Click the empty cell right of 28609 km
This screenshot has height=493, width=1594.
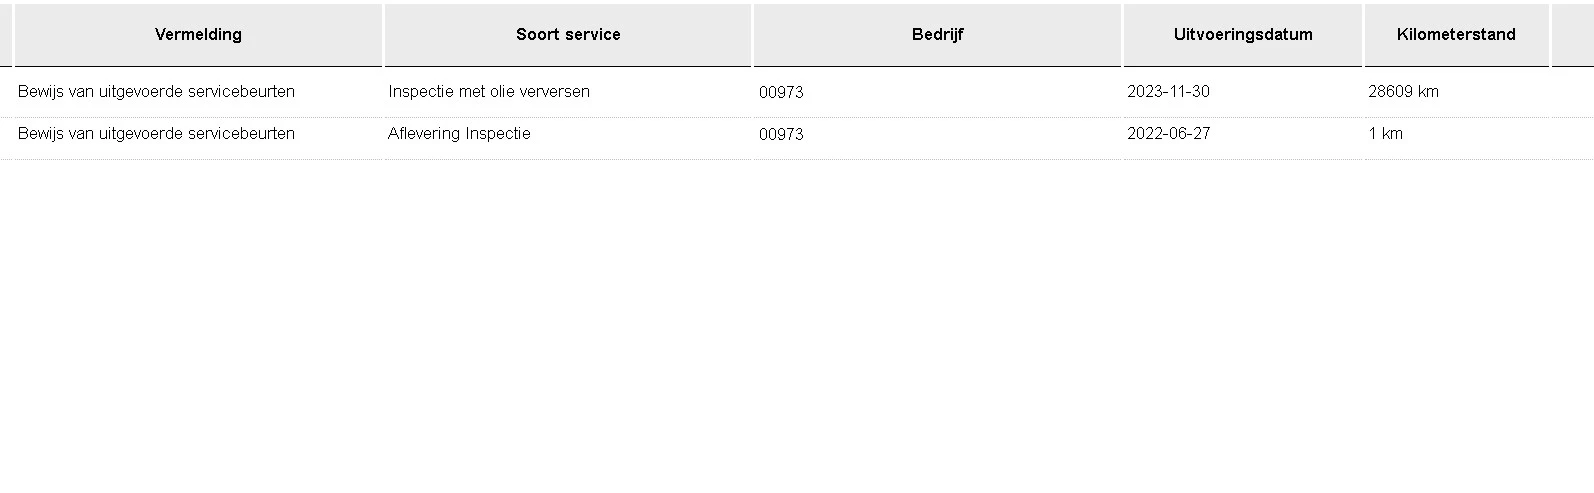(x=1572, y=92)
